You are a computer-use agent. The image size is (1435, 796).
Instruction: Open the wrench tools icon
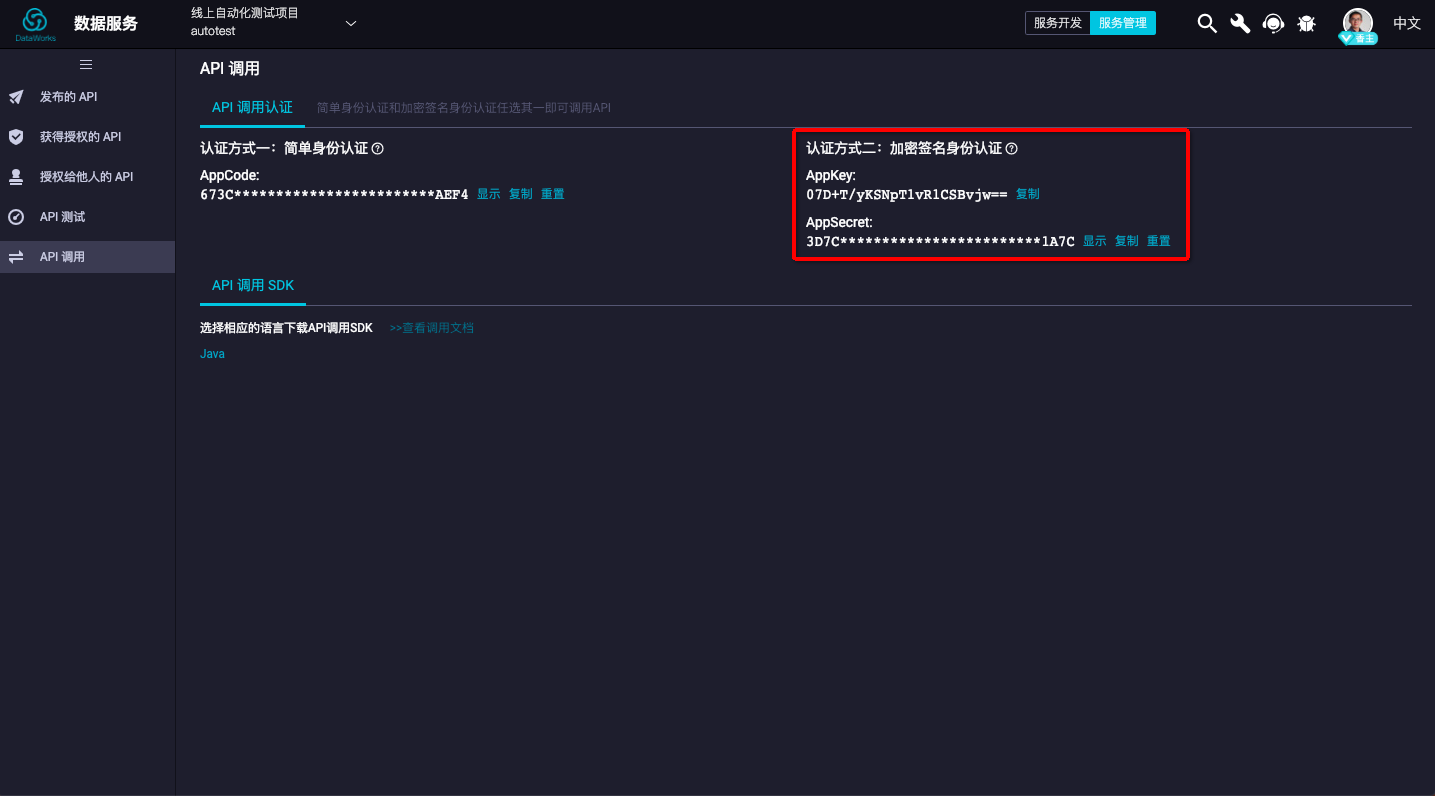pos(1240,24)
